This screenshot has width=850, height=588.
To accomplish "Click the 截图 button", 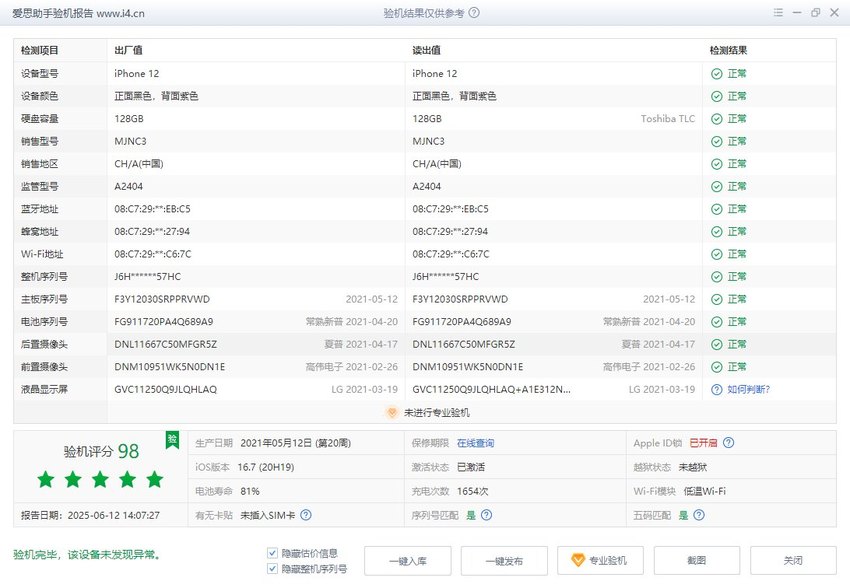I will (x=697, y=561).
